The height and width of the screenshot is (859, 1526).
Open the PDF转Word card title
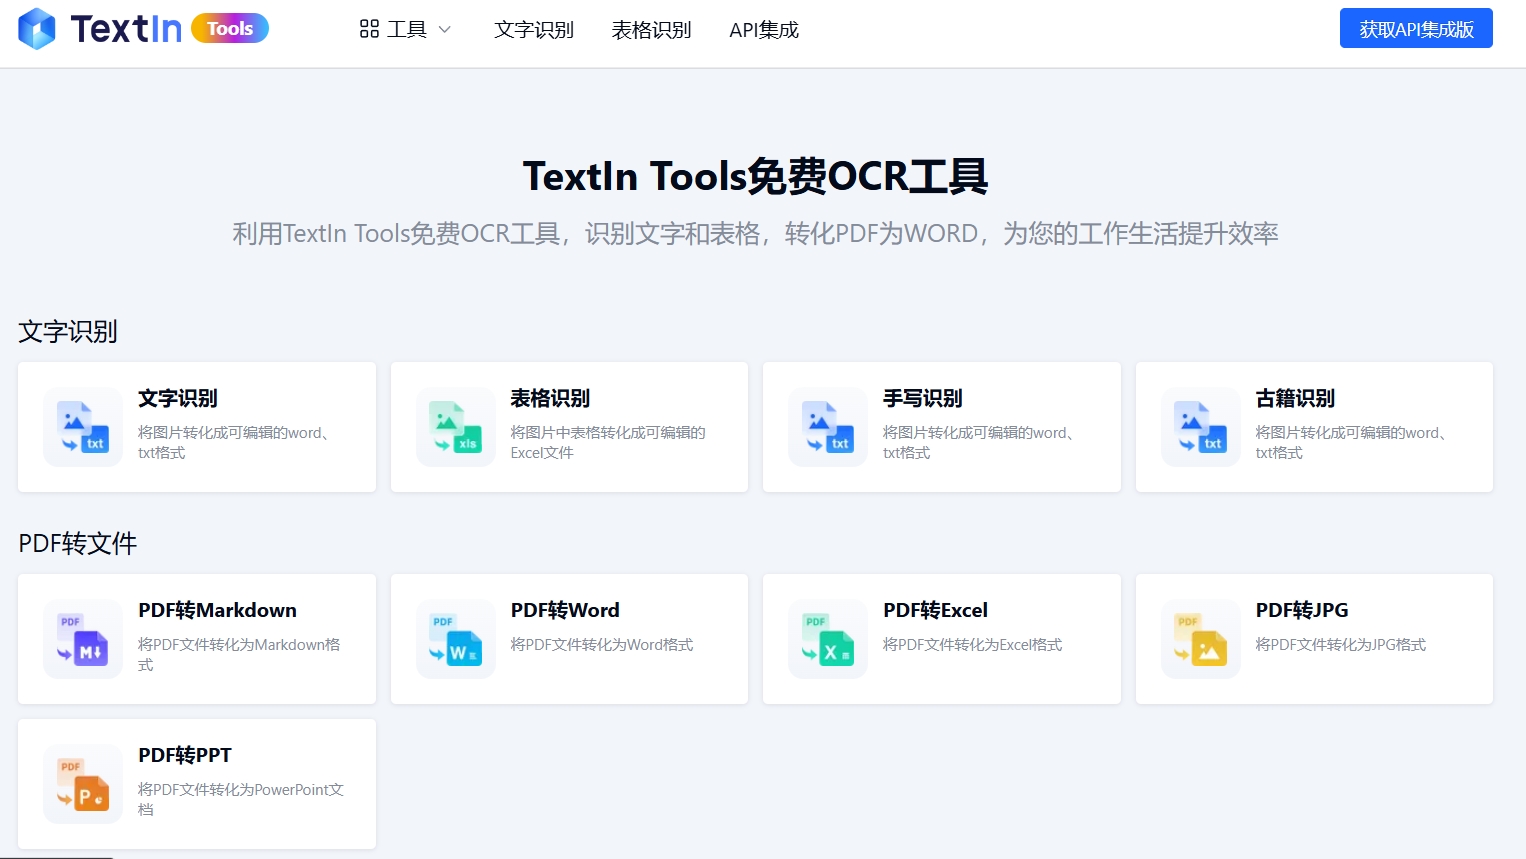coord(565,610)
